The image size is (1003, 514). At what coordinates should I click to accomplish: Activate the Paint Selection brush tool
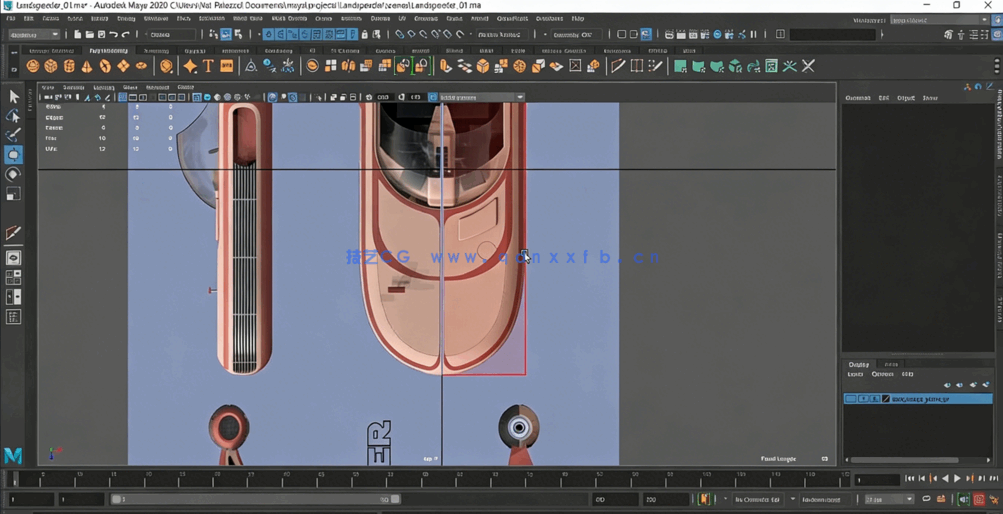click(x=13, y=136)
